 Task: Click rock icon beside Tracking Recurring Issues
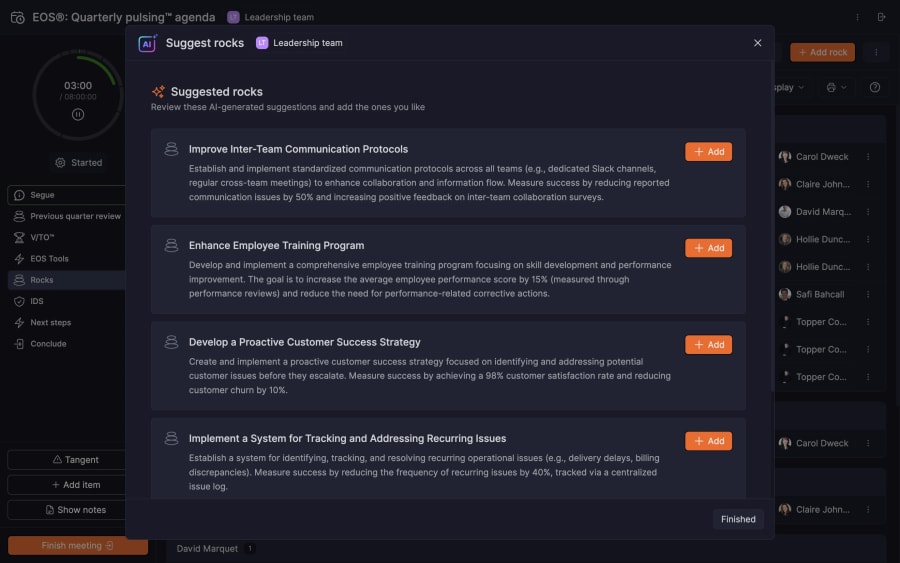pos(171,438)
